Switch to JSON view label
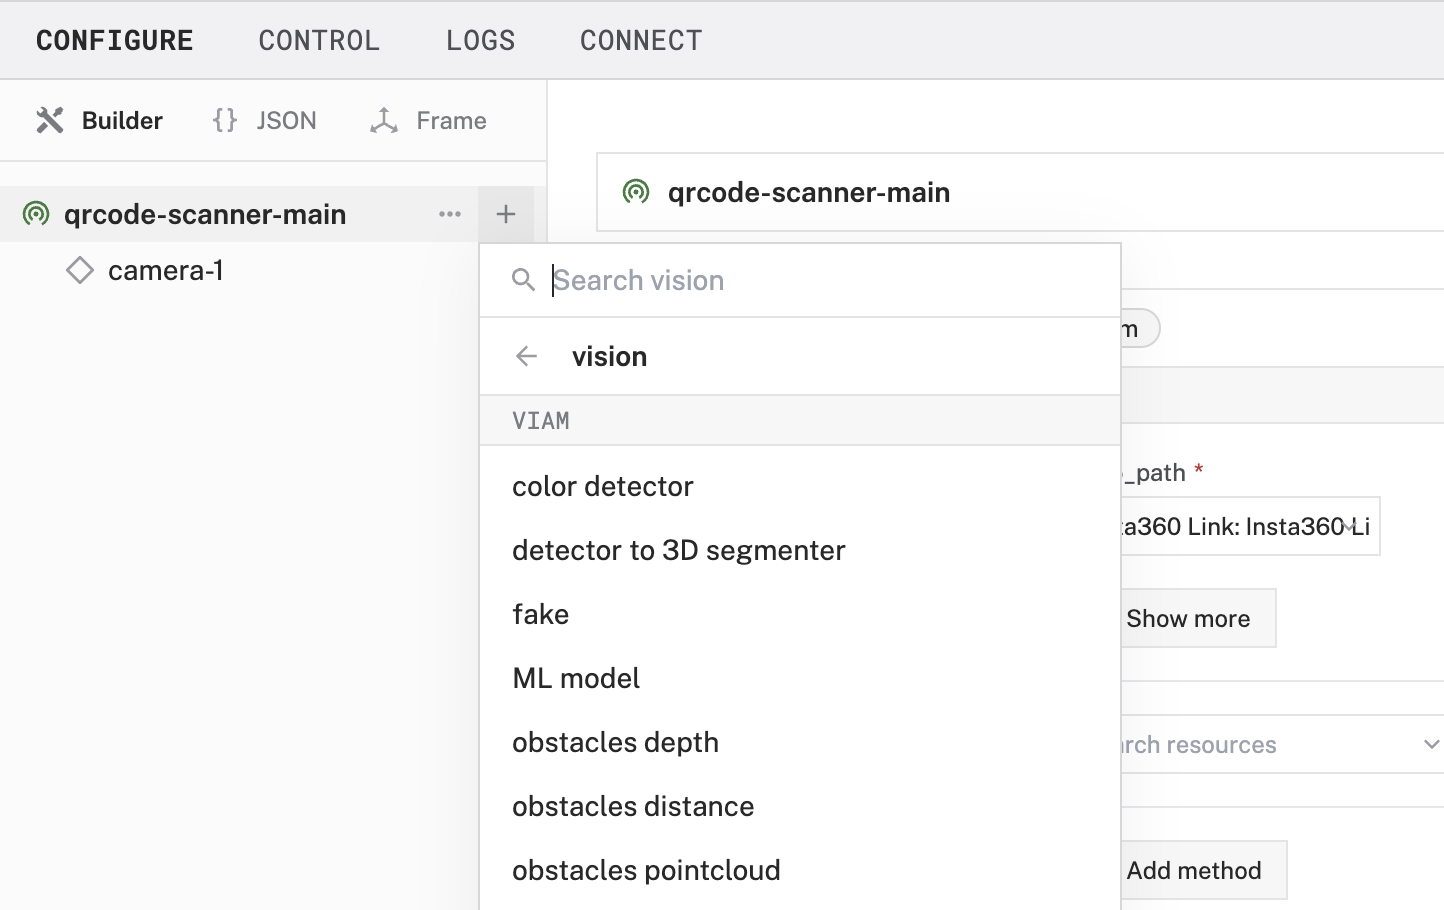 point(286,120)
